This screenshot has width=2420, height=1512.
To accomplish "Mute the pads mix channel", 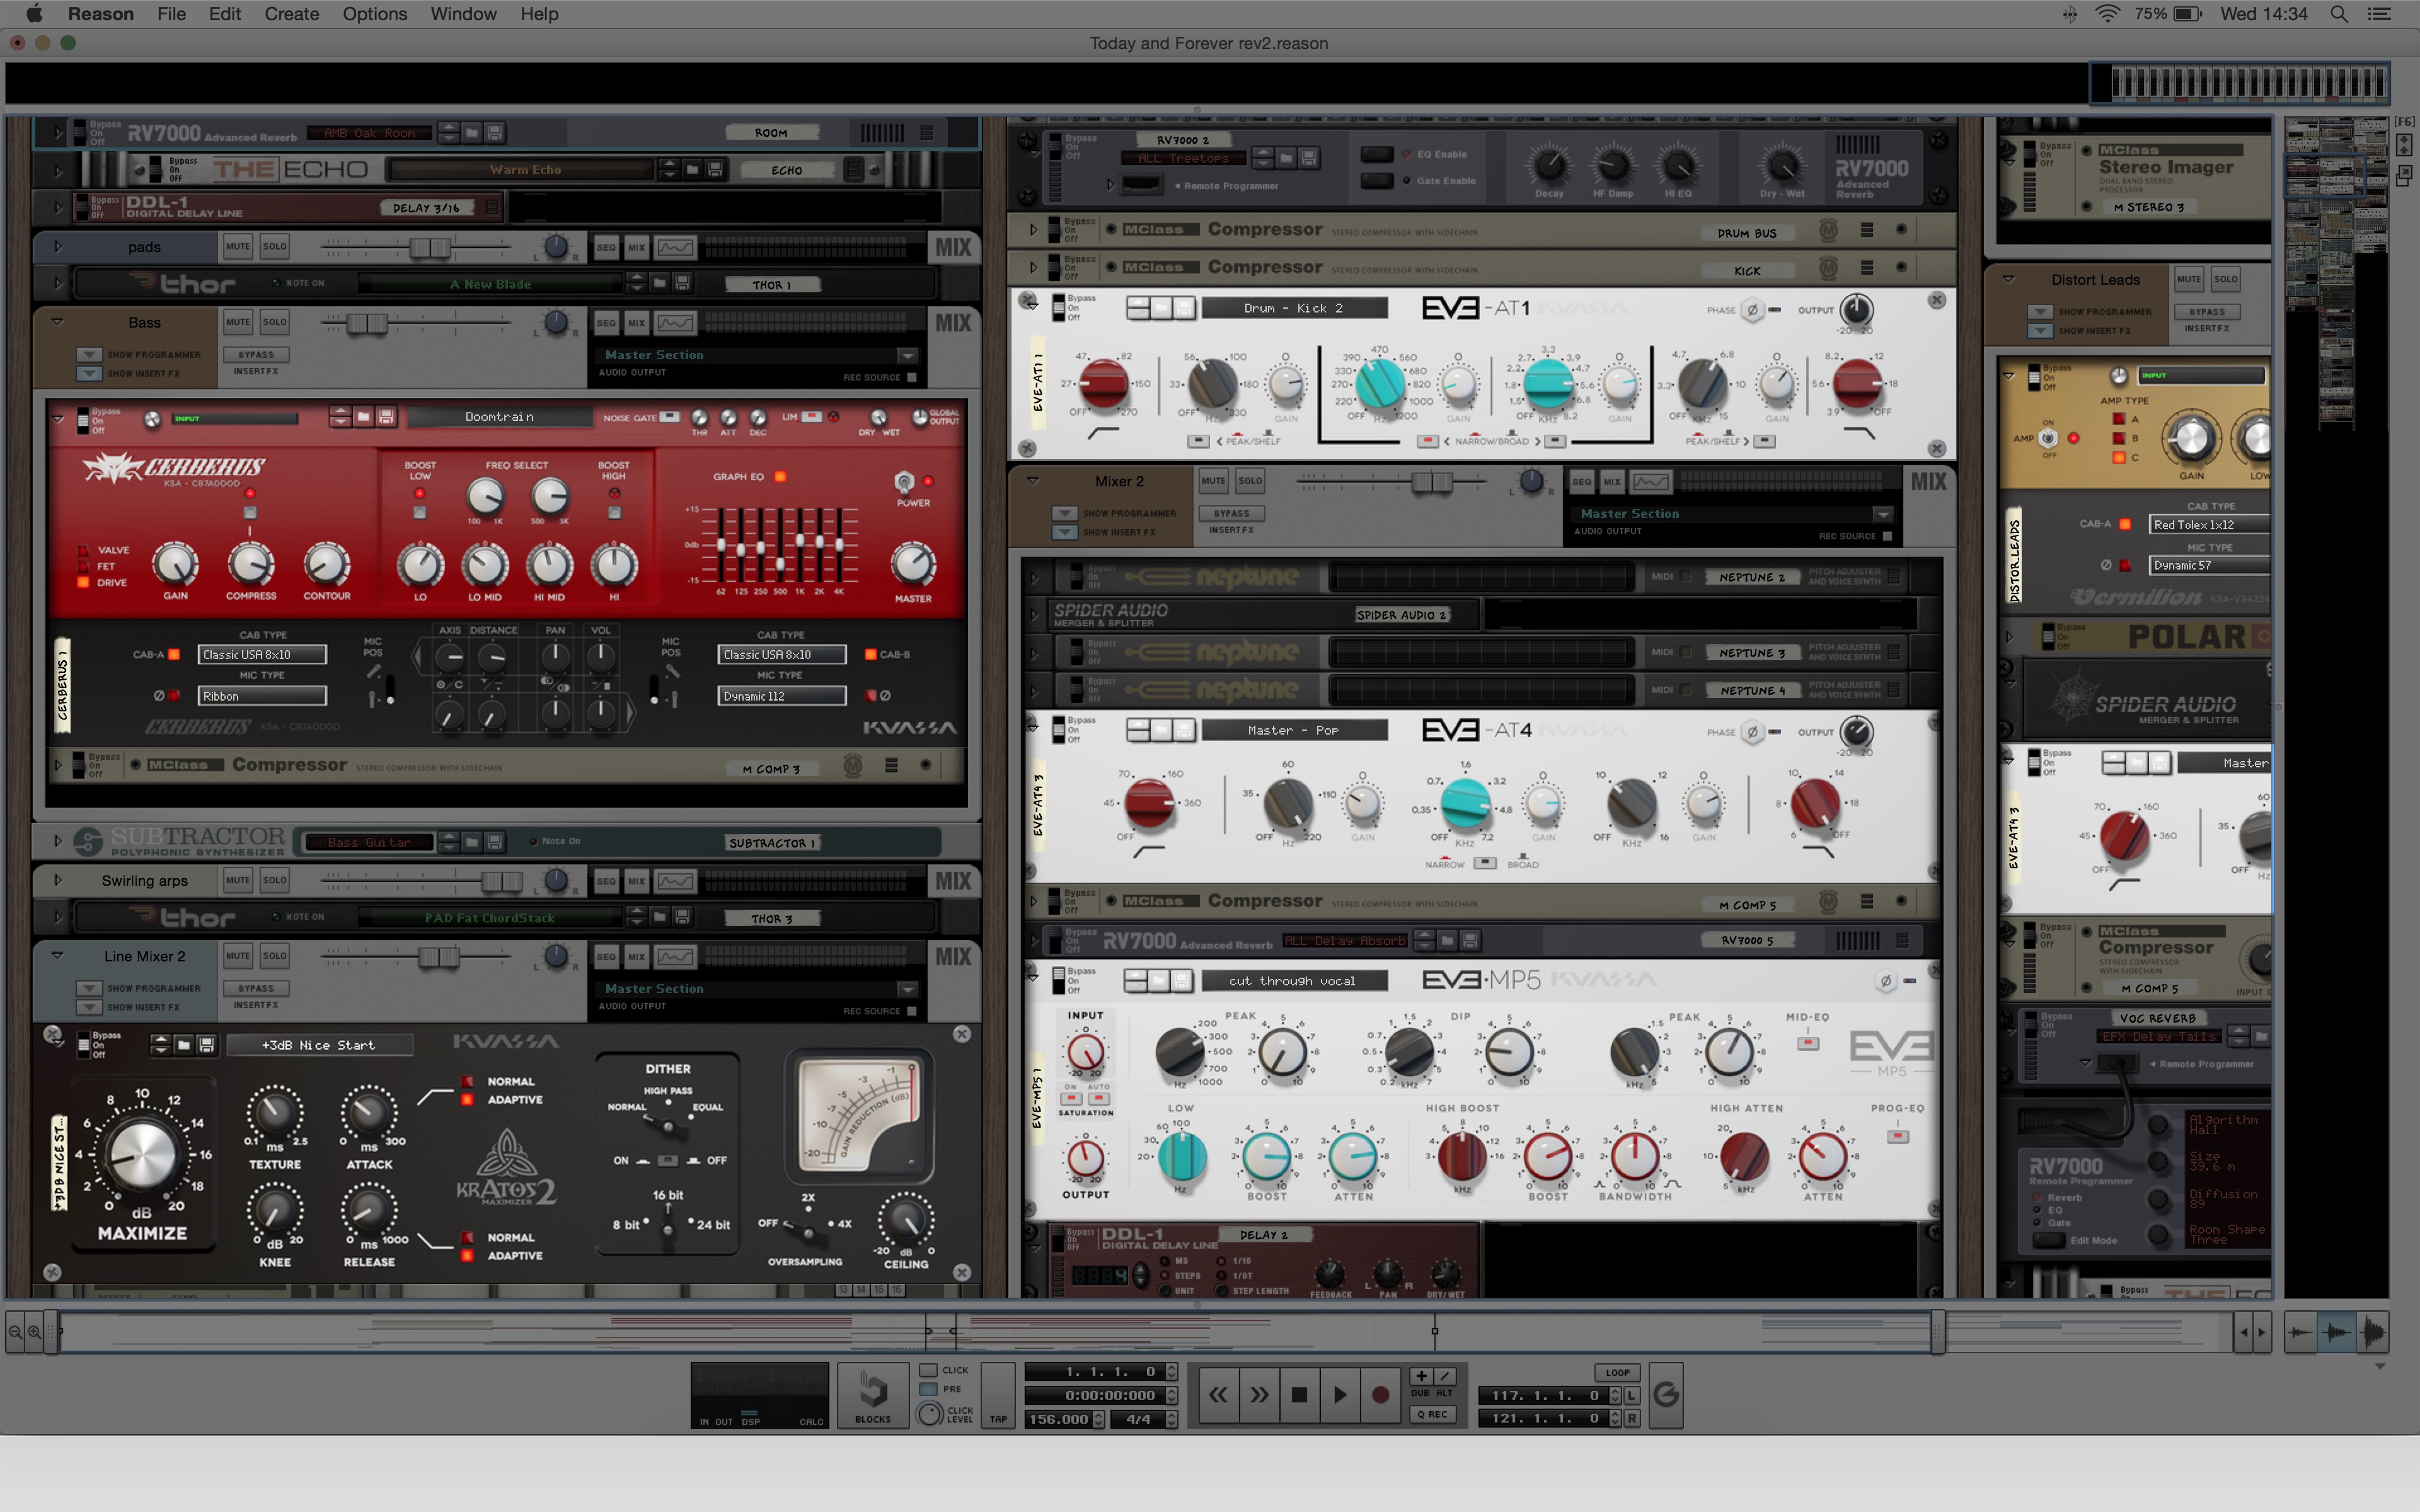I will click(x=238, y=246).
